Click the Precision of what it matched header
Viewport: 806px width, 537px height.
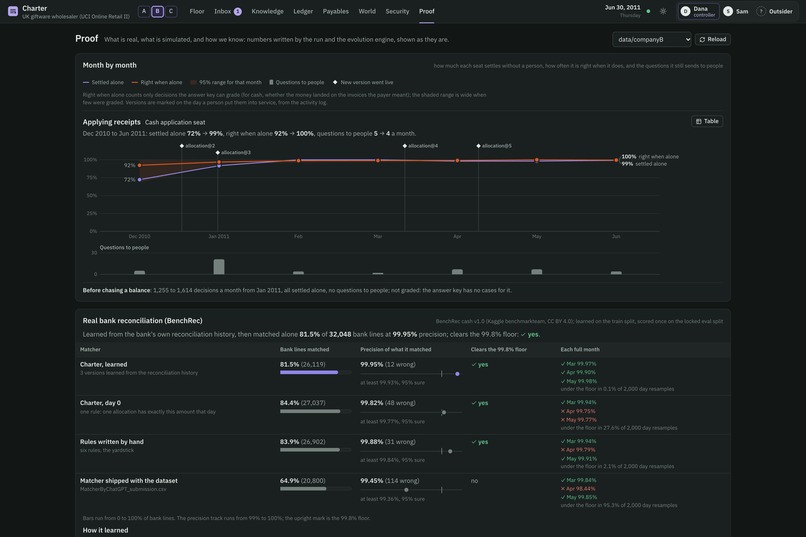point(396,349)
